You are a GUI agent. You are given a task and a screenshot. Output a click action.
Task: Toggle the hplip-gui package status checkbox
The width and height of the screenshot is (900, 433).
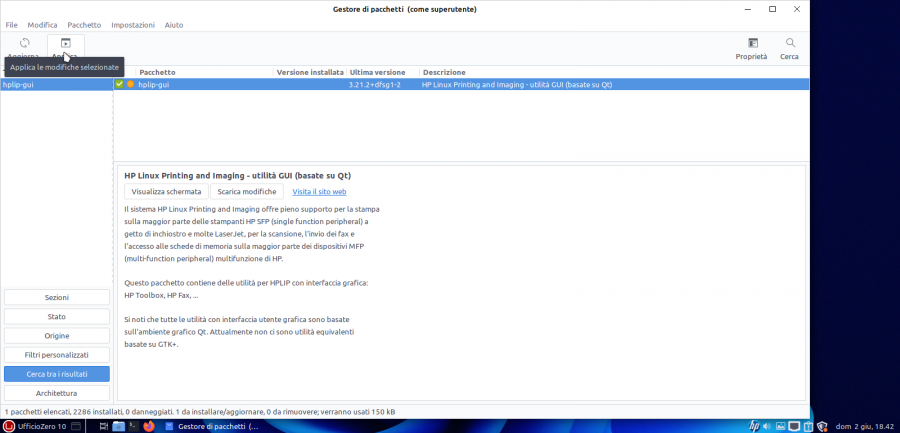(120, 85)
